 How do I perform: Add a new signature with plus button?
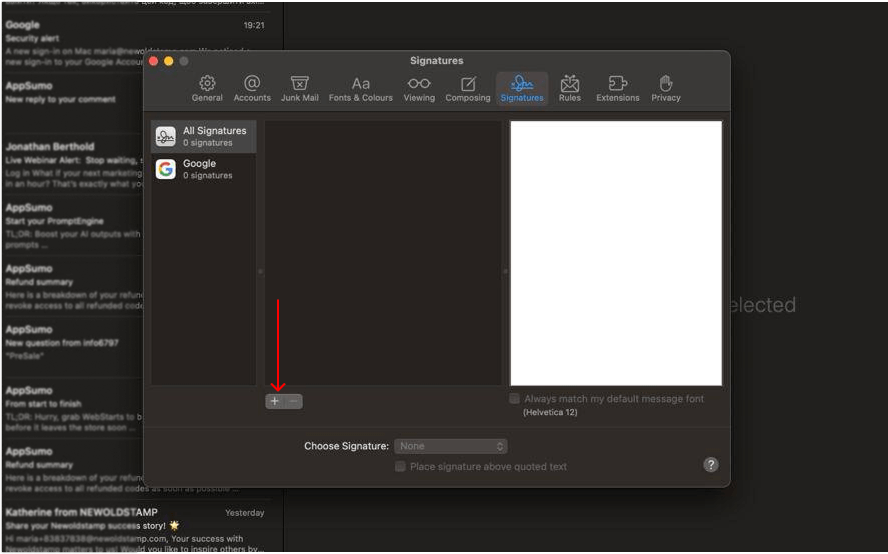point(275,401)
